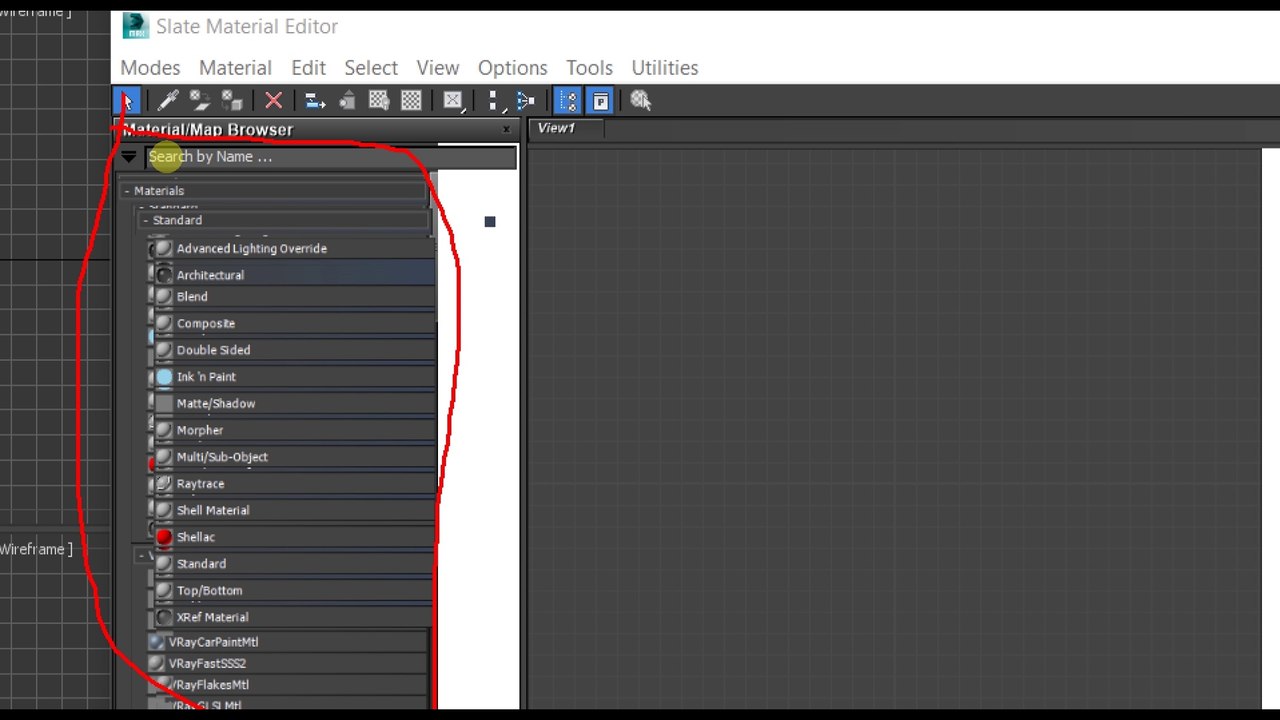Select the Blend material

point(292,297)
